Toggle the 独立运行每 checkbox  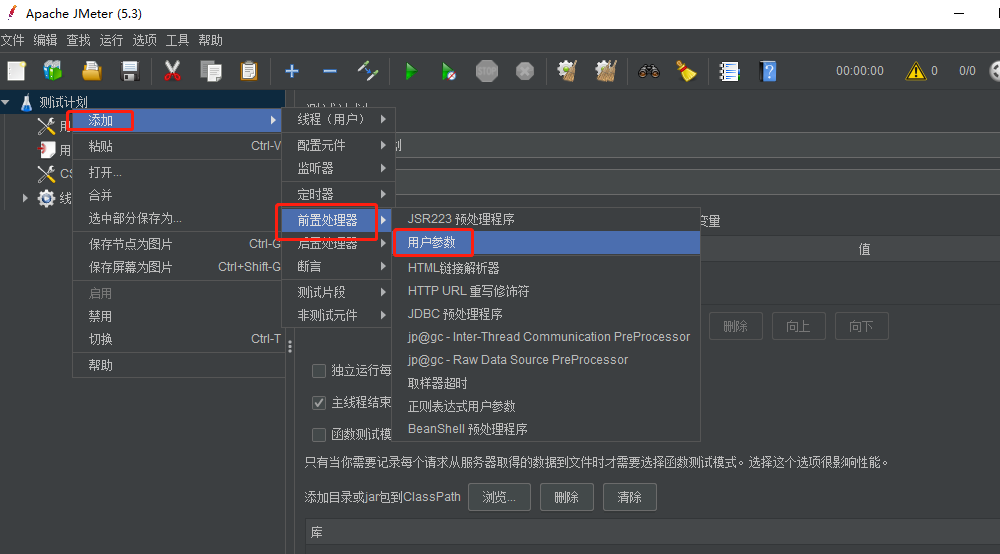(x=319, y=370)
